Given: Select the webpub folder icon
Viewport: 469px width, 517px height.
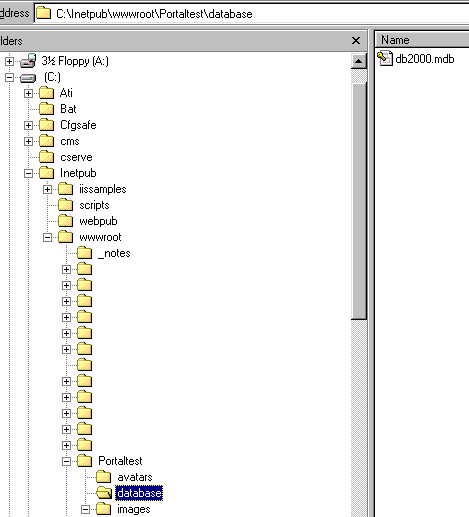Looking at the screenshot, I should [65, 221].
